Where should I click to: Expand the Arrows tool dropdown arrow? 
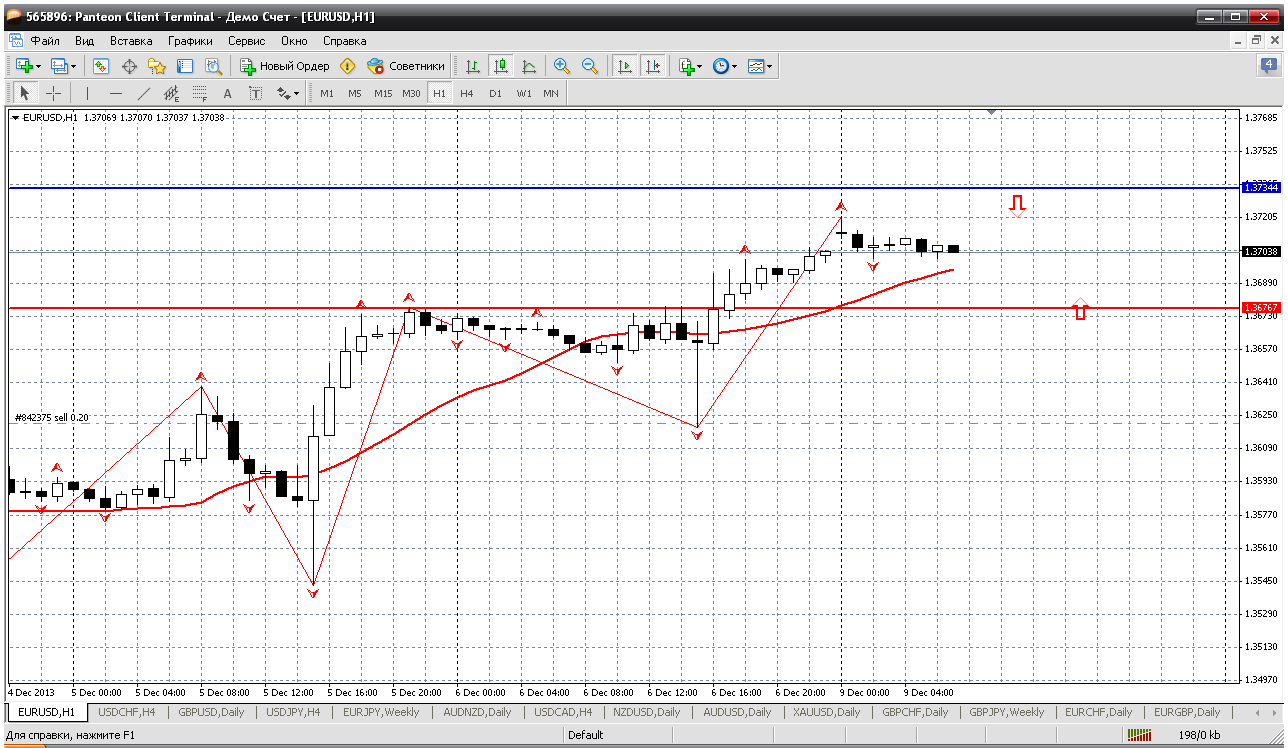pyautogui.click(x=296, y=94)
